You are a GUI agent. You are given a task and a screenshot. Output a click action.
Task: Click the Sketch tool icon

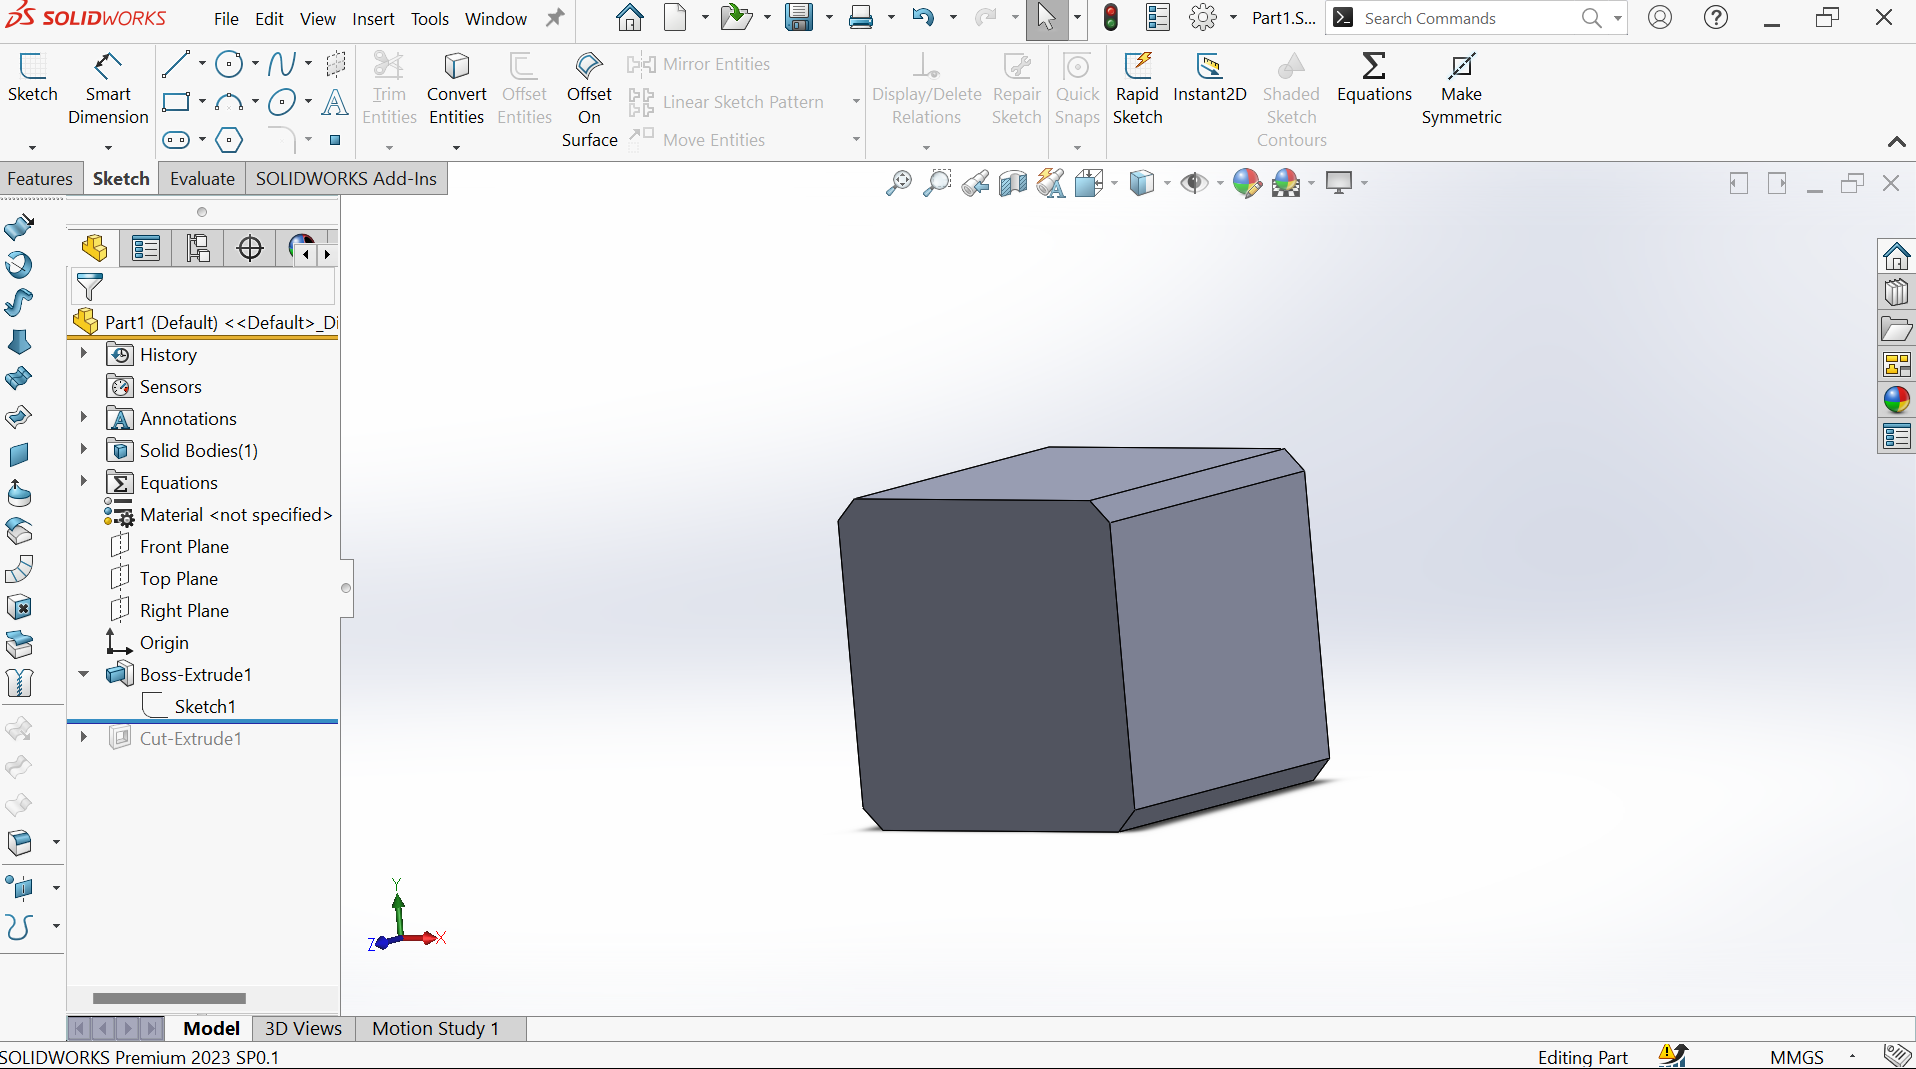coord(33,78)
